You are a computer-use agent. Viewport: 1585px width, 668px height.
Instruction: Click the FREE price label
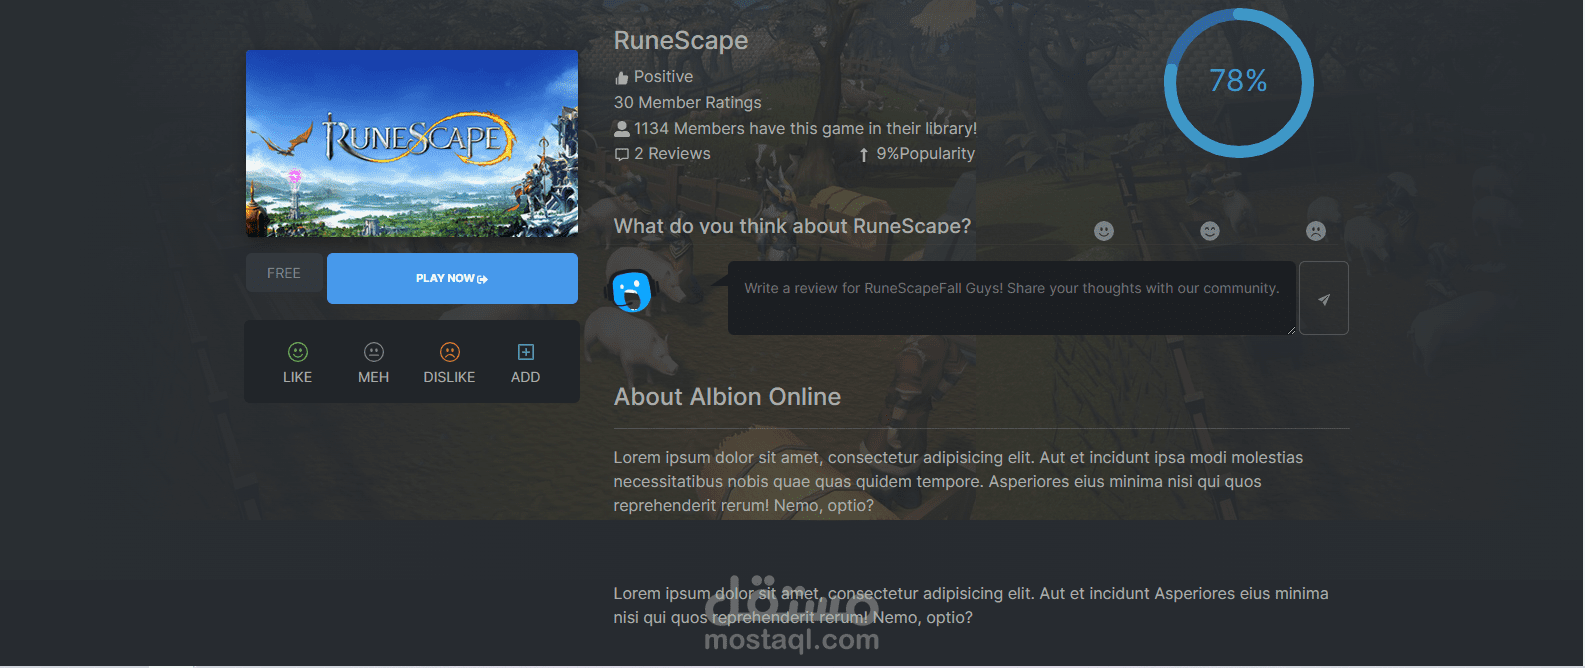284,273
